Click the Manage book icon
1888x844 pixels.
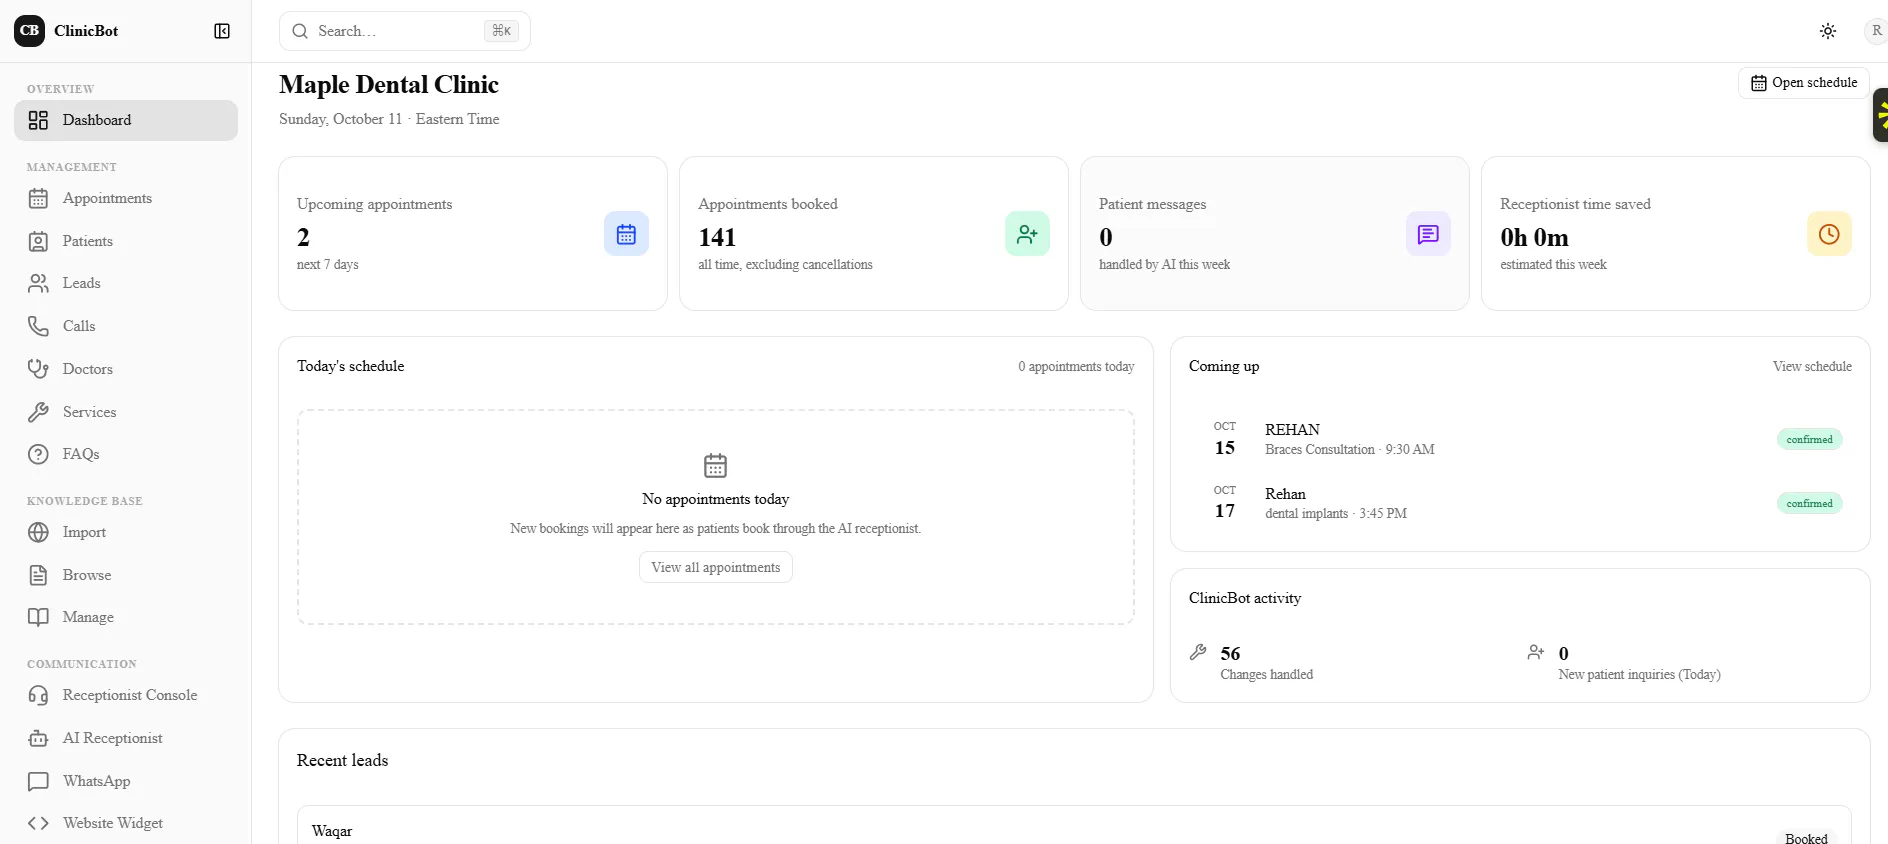38,617
